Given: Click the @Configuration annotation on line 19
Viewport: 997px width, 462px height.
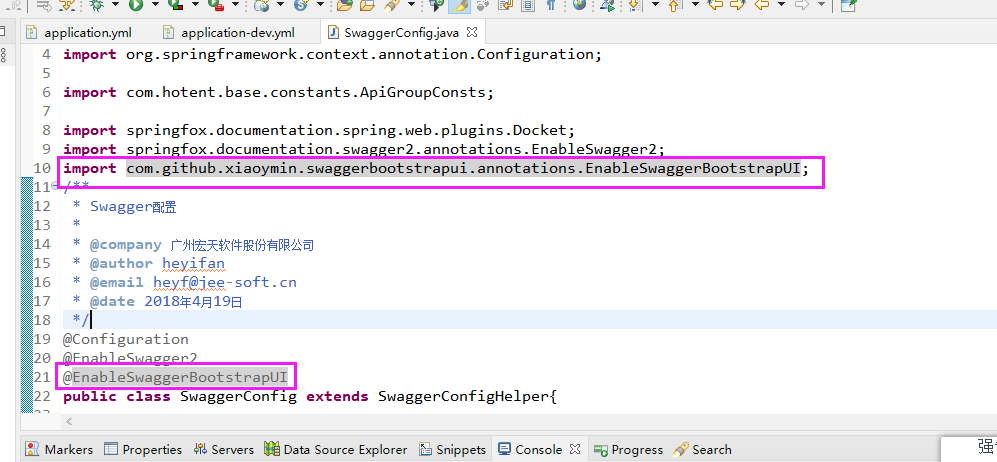Looking at the screenshot, I should coord(125,339).
